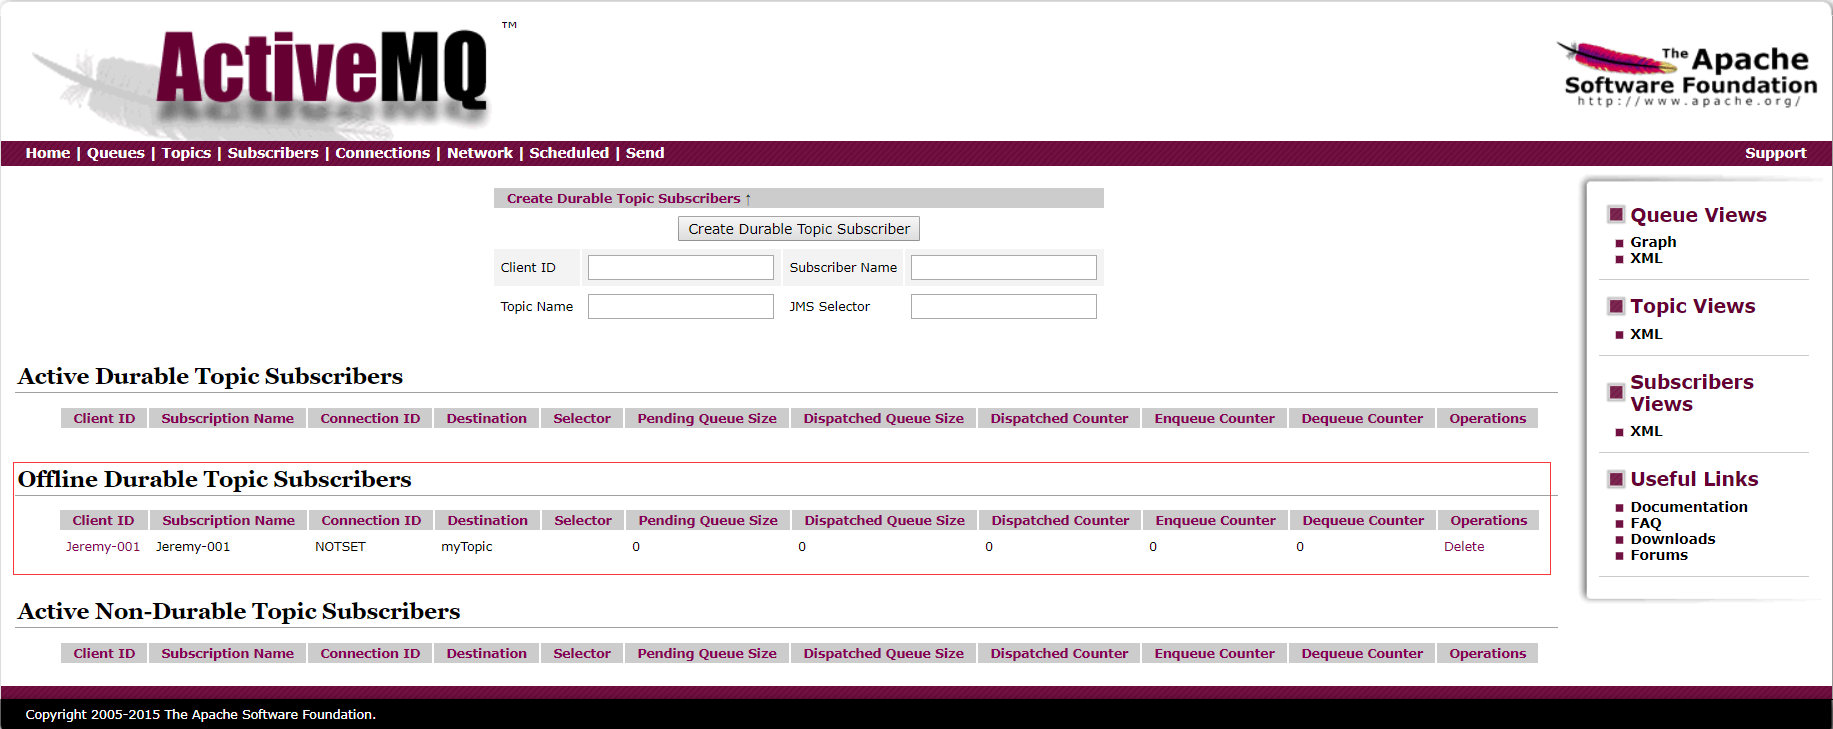Open the Scheduled menu item
This screenshot has height=729, width=1833.
[569, 153]
